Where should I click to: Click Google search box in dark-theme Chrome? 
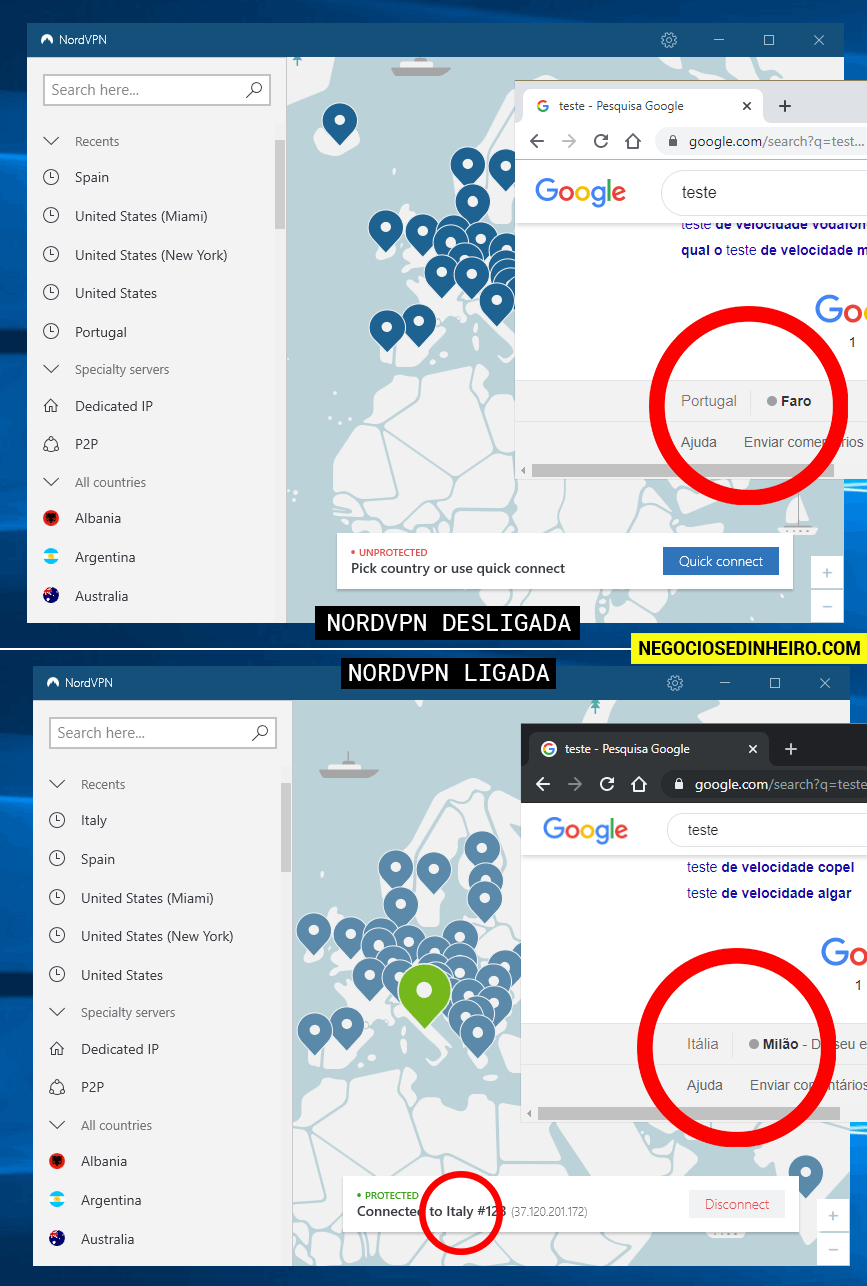pos(767,830)
